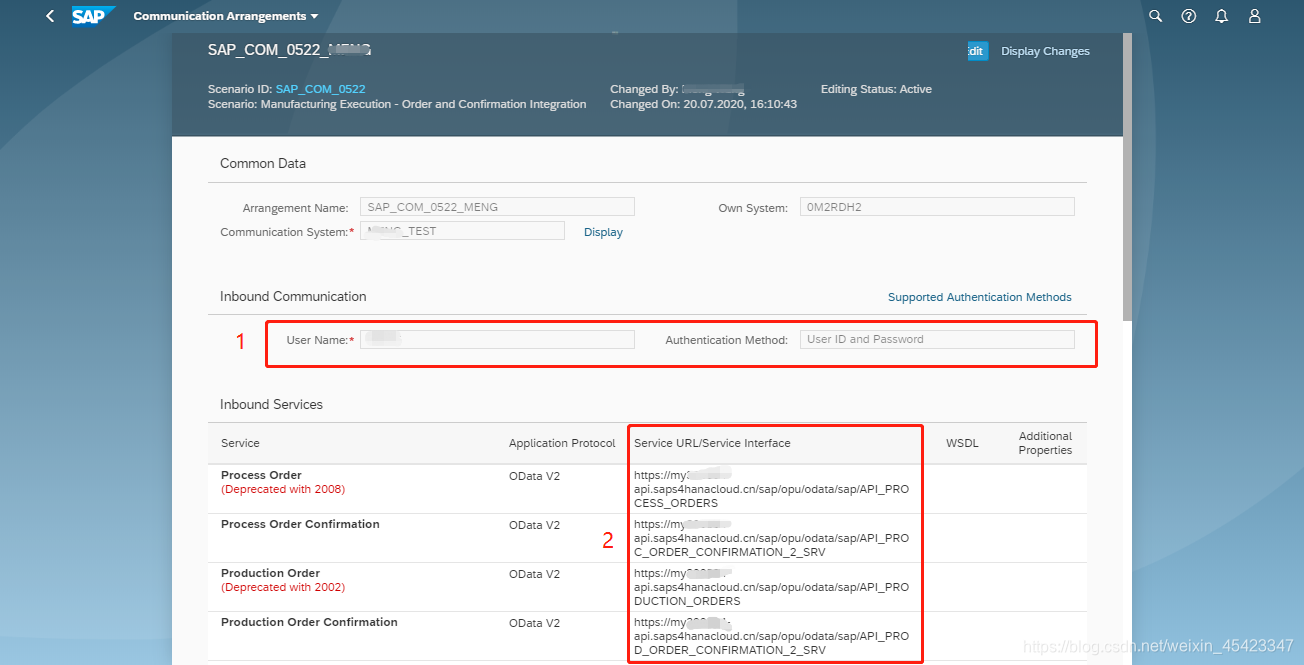Click the API_PROC_ORDER_CONFIRMATION_2_SRV URL
Screen dimensions: 1304x665
[771, 538]
